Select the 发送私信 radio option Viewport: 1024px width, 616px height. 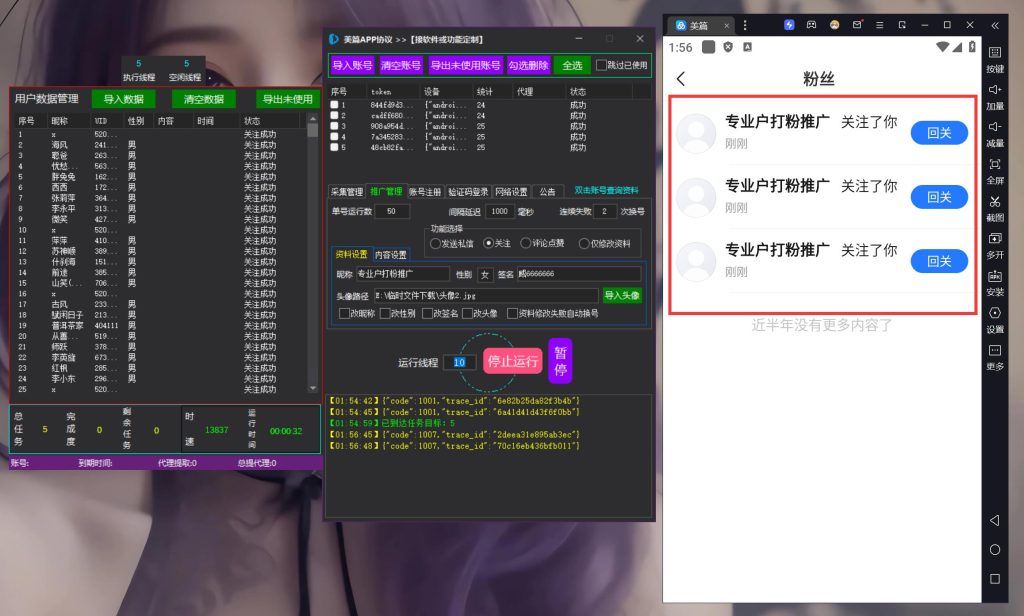click(435, 243)
